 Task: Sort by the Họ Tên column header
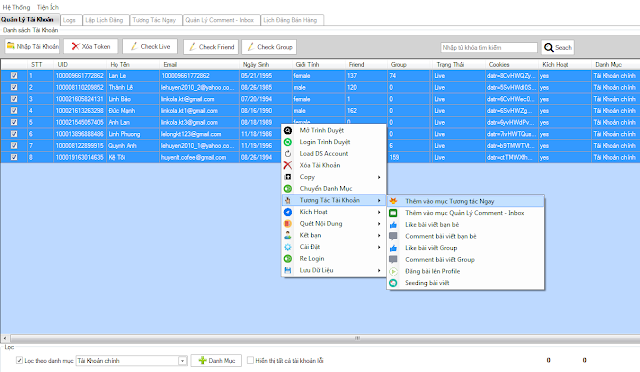(x=133, y=65)
